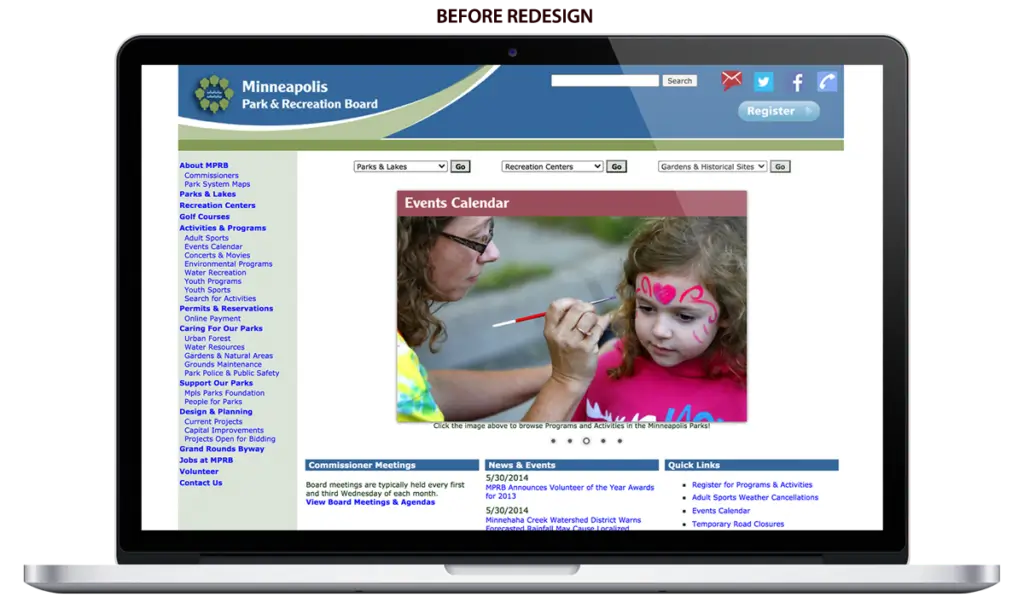This screenshot has width=1024, height=614.
Task: Open the MPRB Facebook page
Action: pos(796,81)
